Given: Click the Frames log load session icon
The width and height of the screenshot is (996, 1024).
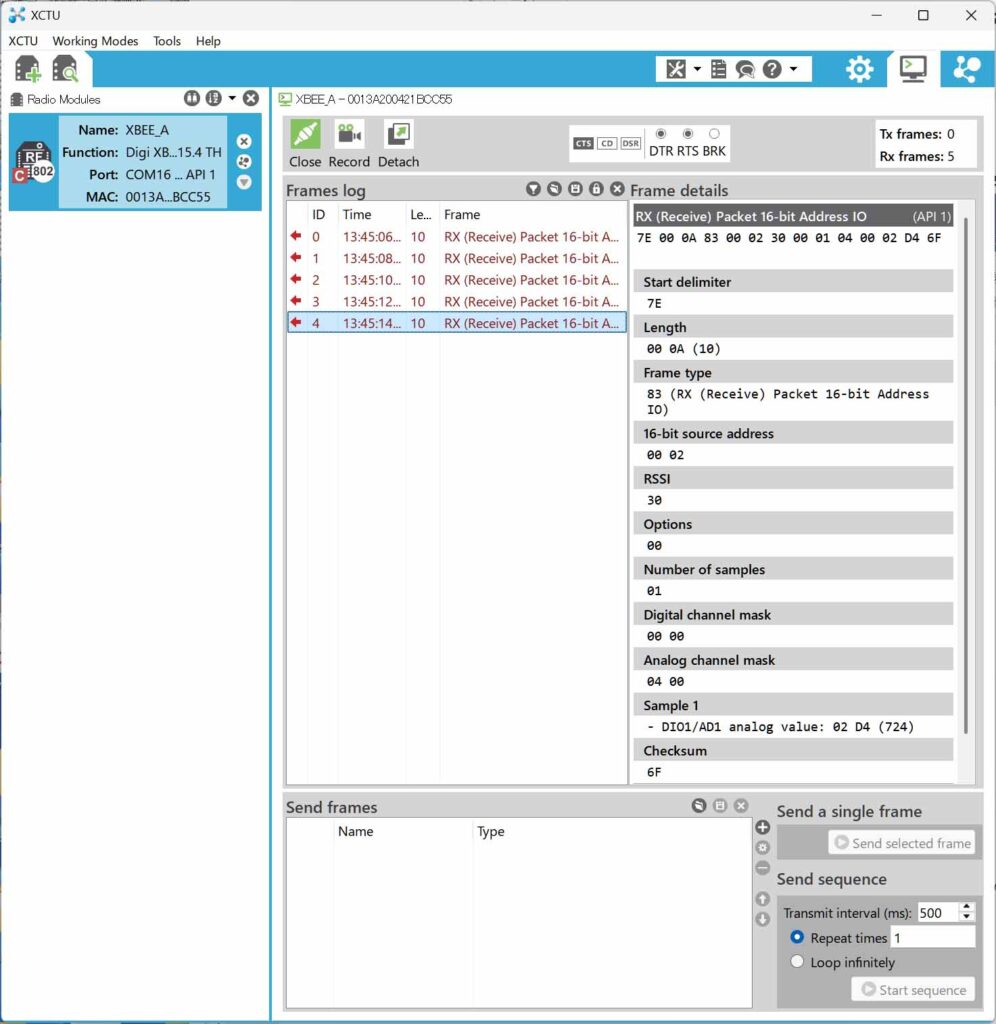Looking at the screenshot, I should pos(554,189).
